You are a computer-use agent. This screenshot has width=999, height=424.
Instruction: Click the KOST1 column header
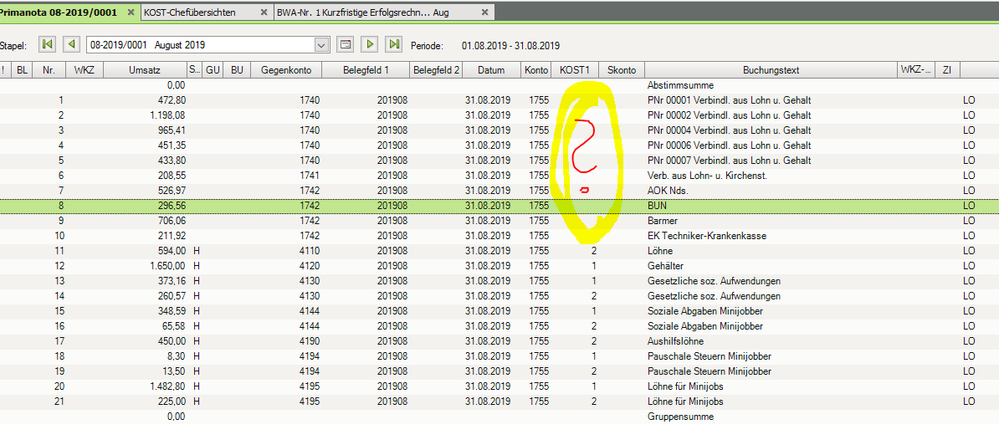tap(574, 70)
